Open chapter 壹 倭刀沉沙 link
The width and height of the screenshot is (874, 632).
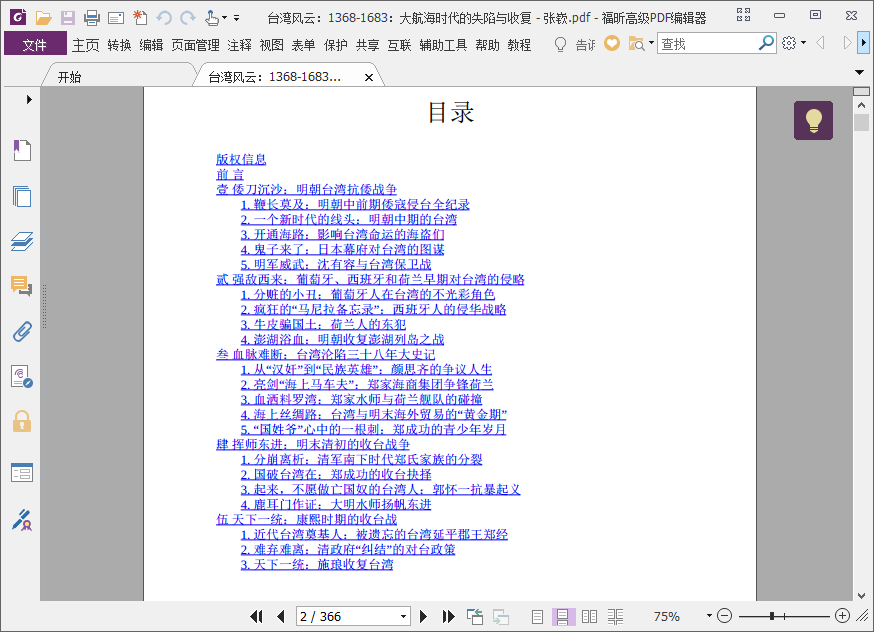pyautogui.click(x=307, y=189)
